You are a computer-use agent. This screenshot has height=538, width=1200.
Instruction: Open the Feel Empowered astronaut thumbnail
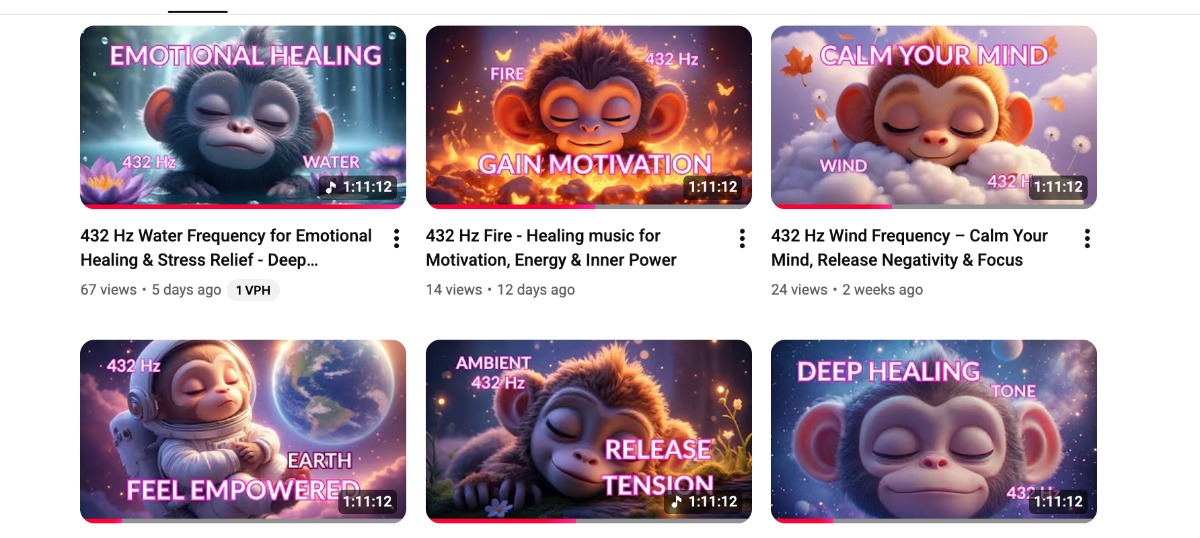[x=243, y=431]
